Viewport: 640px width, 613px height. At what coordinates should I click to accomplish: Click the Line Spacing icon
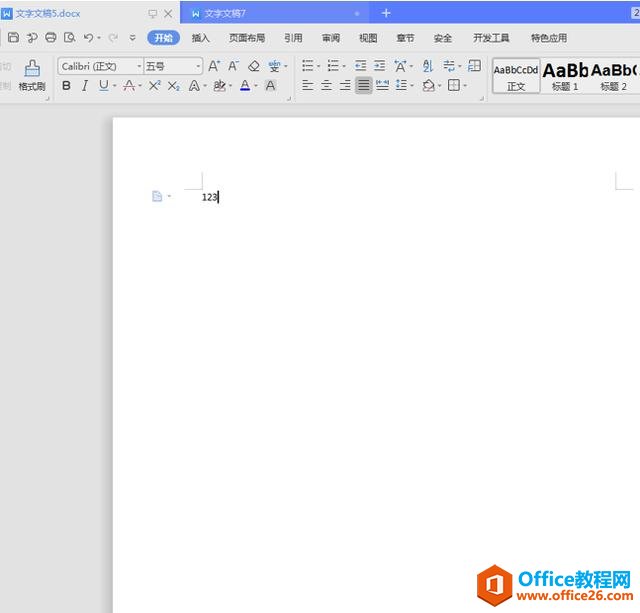[x=402, y=85]
